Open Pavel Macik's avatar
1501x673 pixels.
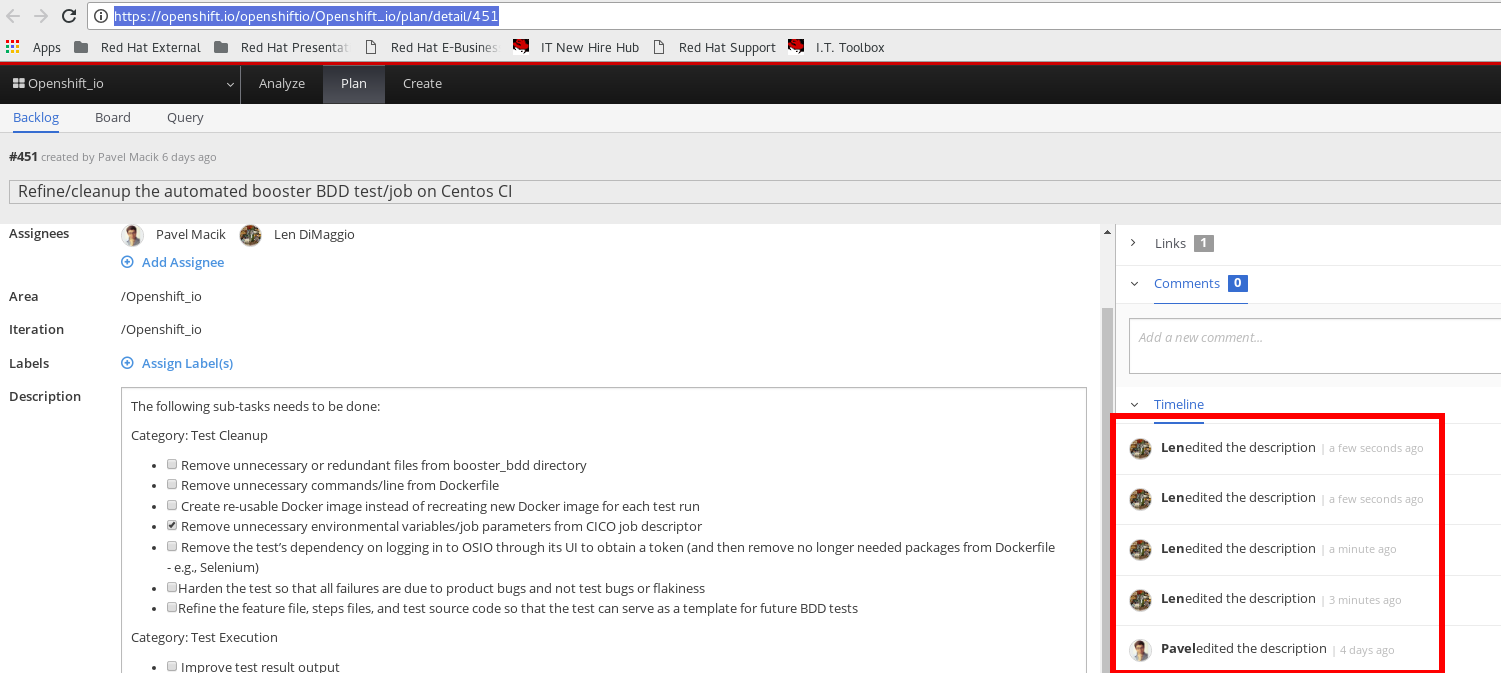tap(132, 234)
